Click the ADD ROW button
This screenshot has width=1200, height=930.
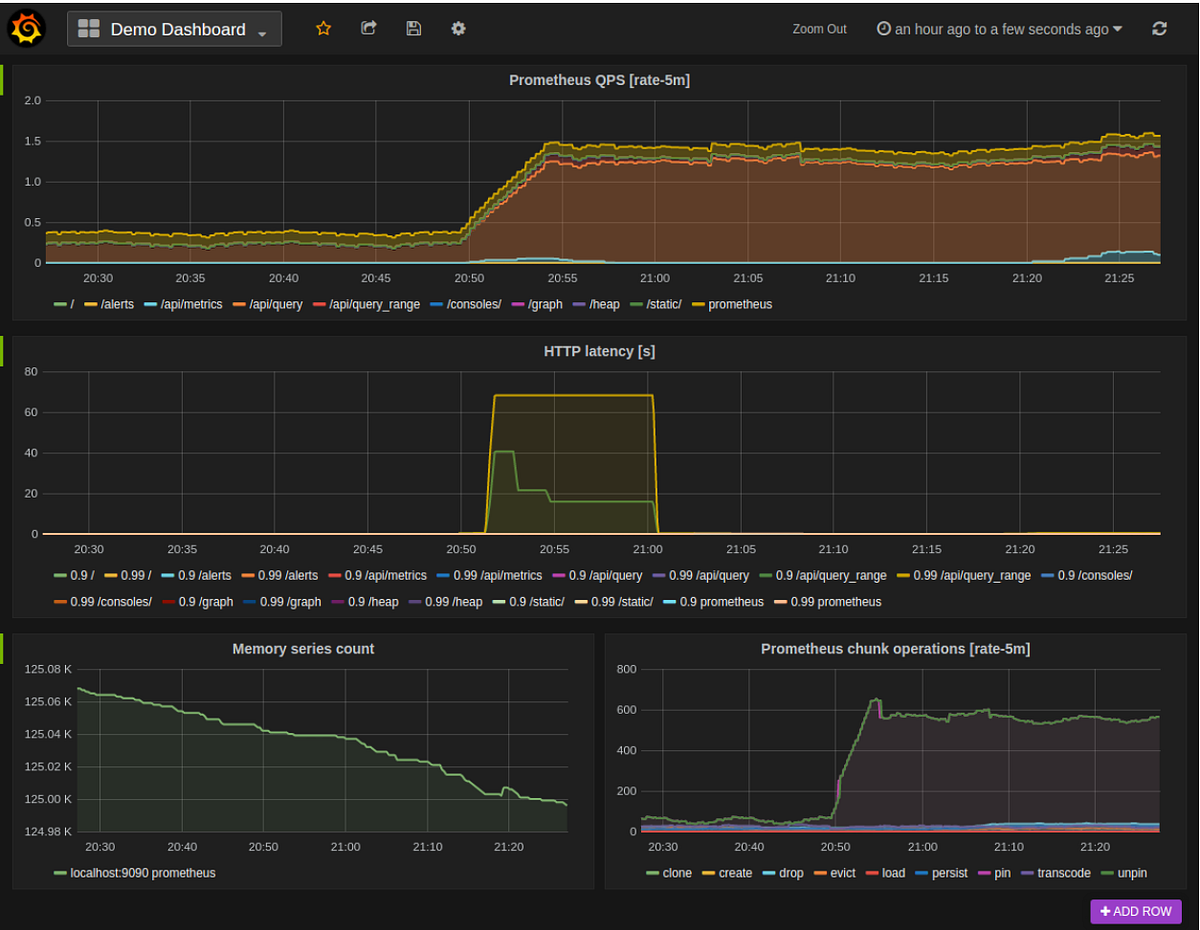(x=1136, y=911)
